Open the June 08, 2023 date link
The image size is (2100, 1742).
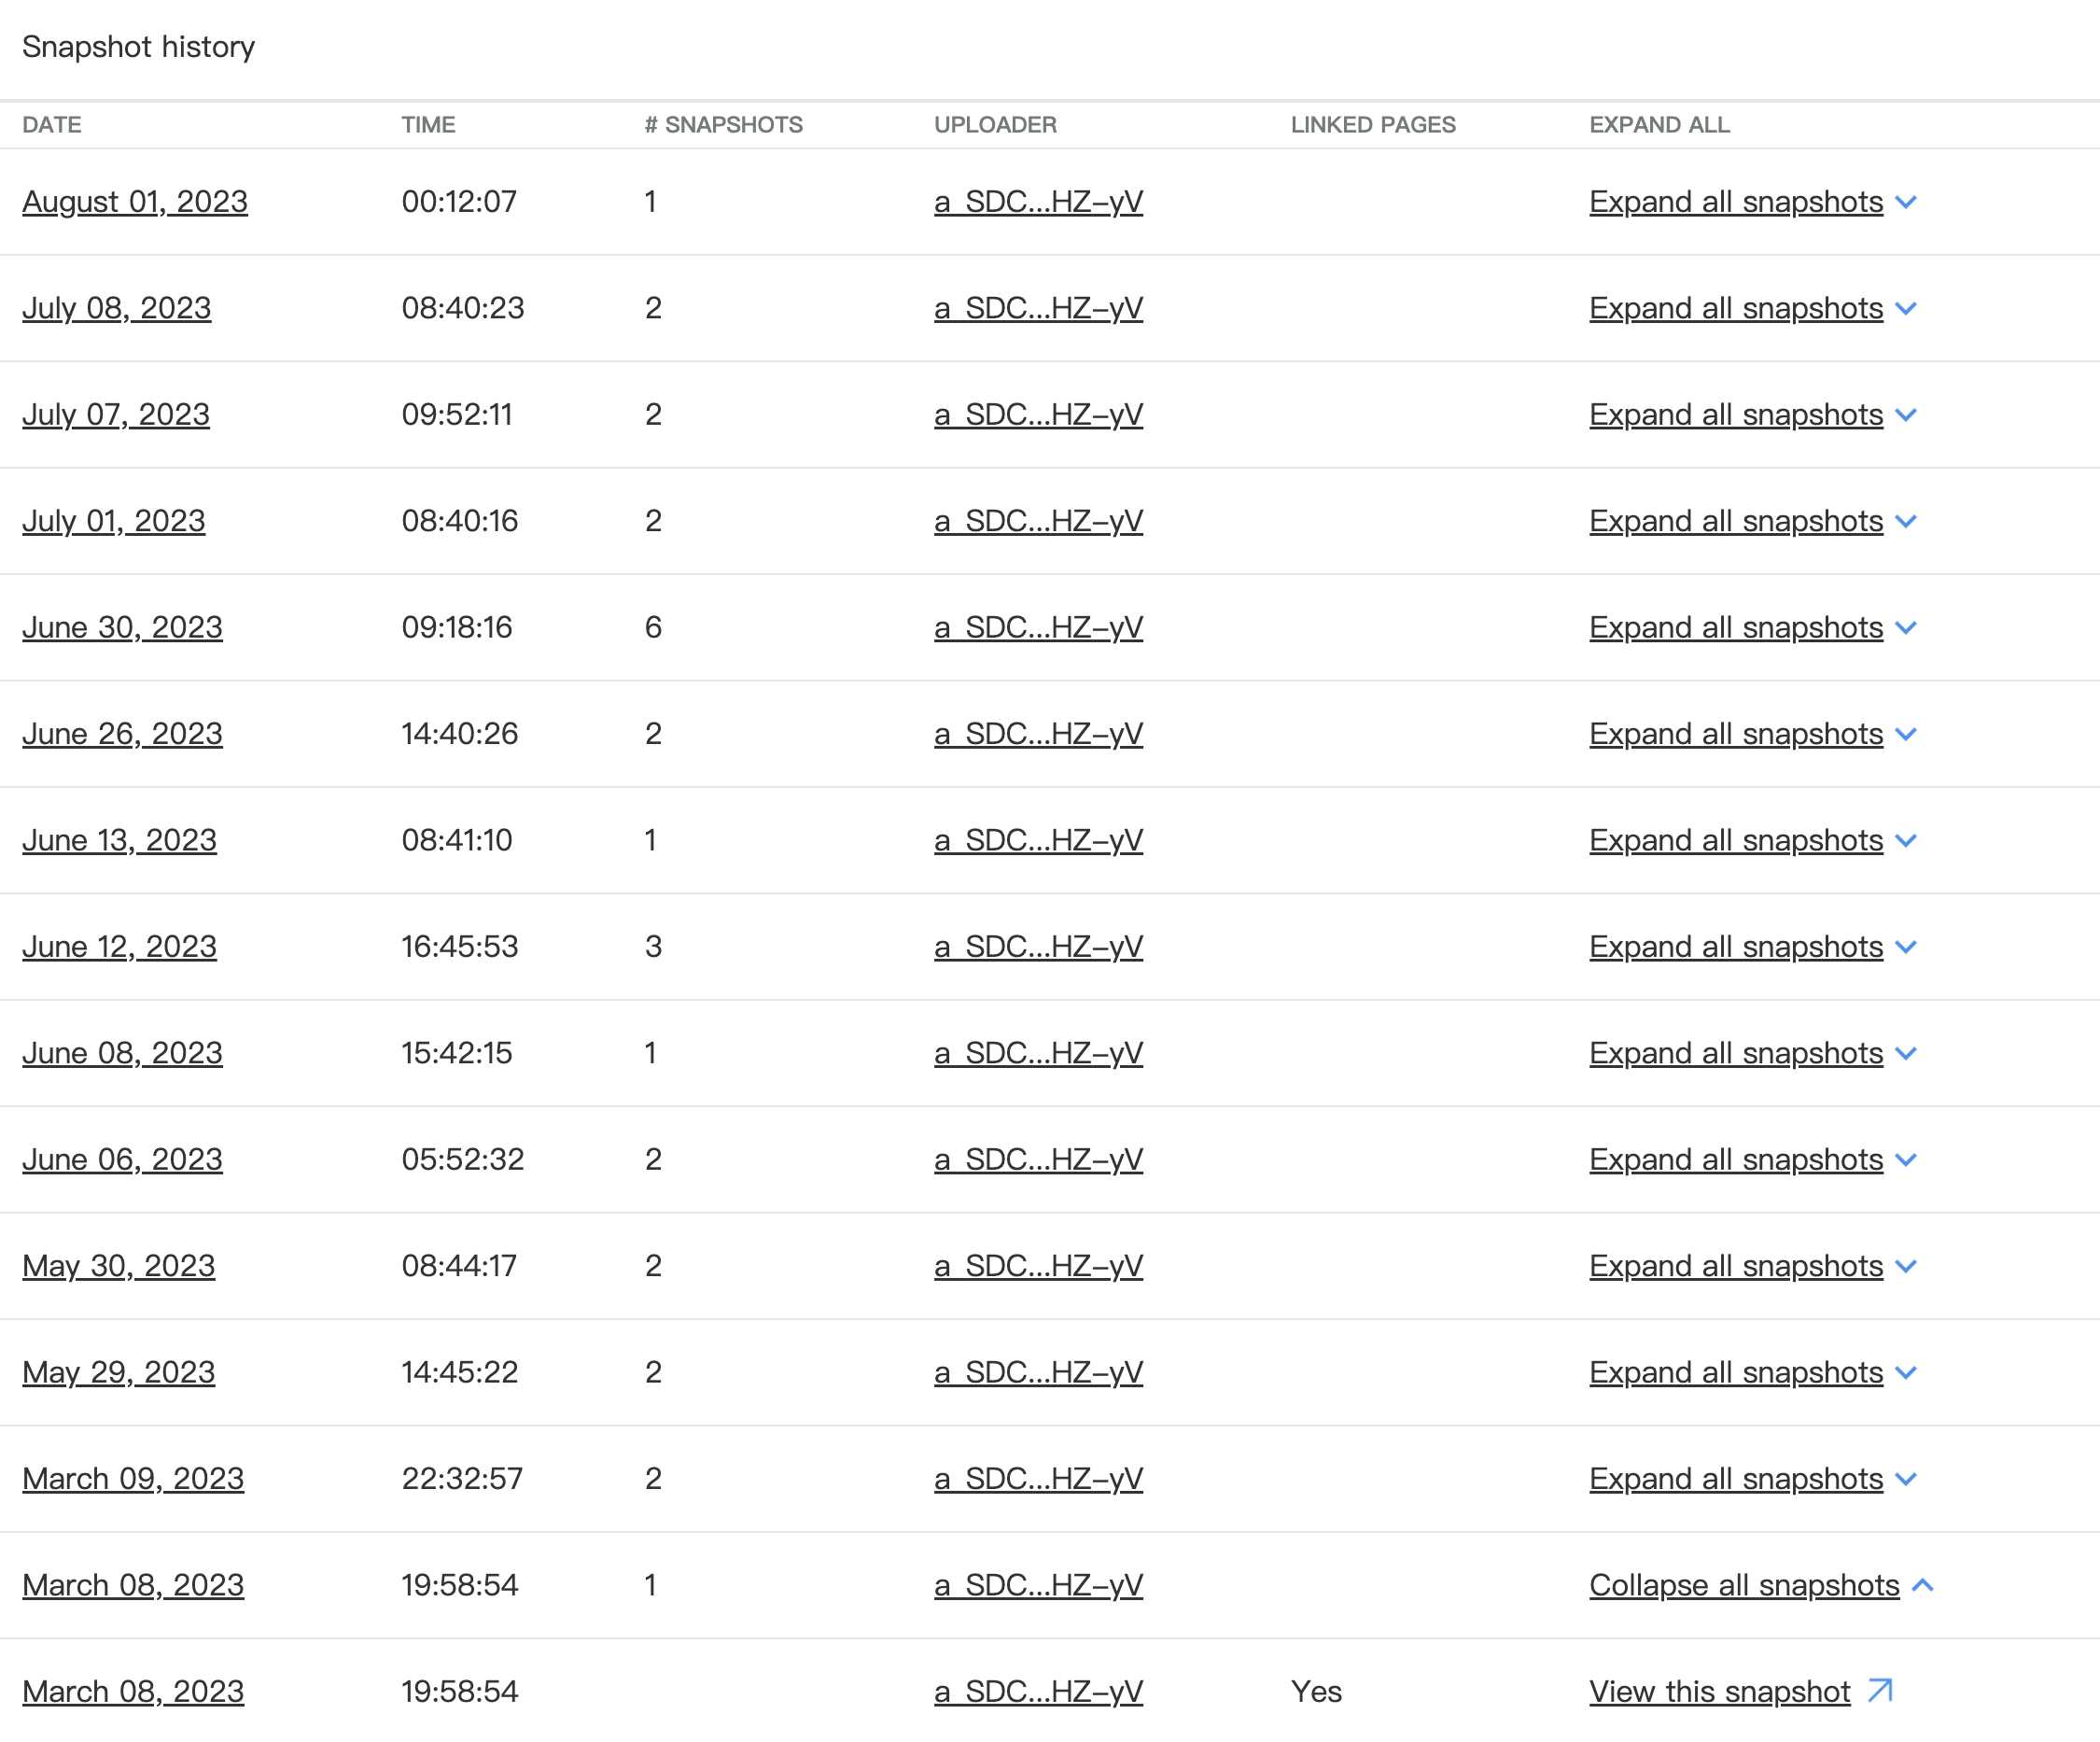point(122,1053)
